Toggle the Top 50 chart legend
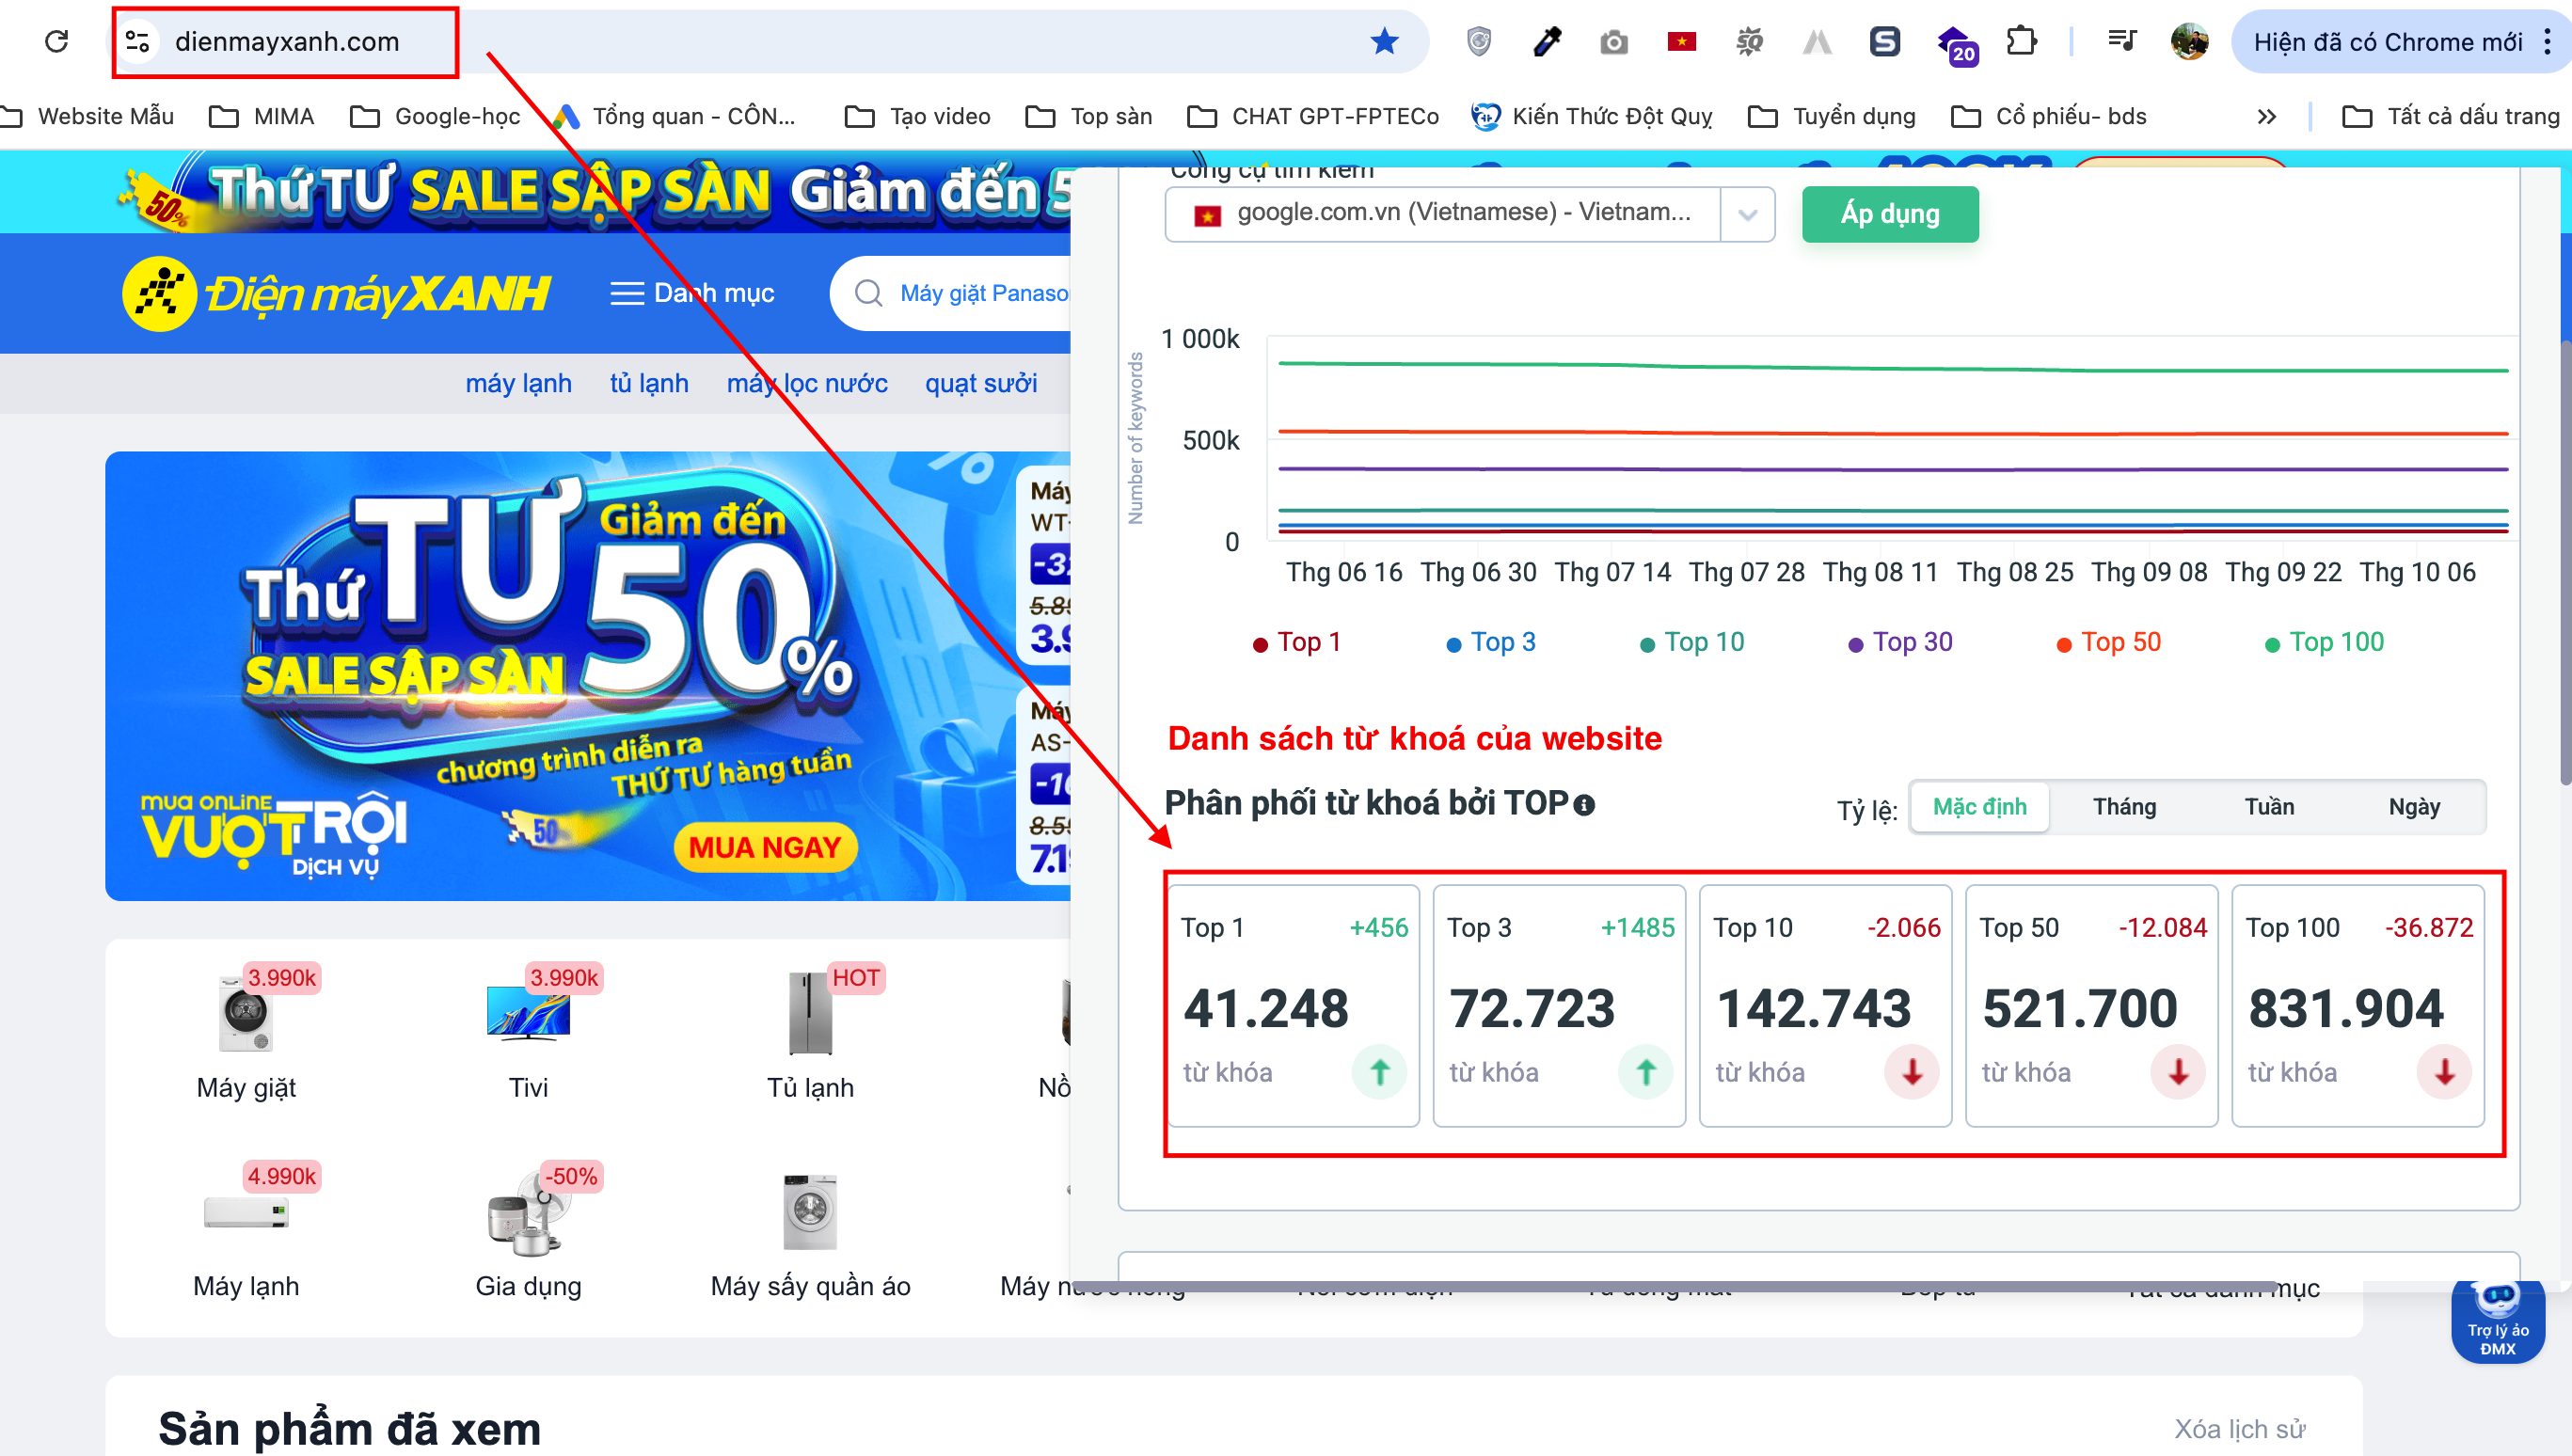The image size is (2572, 1456). click(x=2108, y=642)
